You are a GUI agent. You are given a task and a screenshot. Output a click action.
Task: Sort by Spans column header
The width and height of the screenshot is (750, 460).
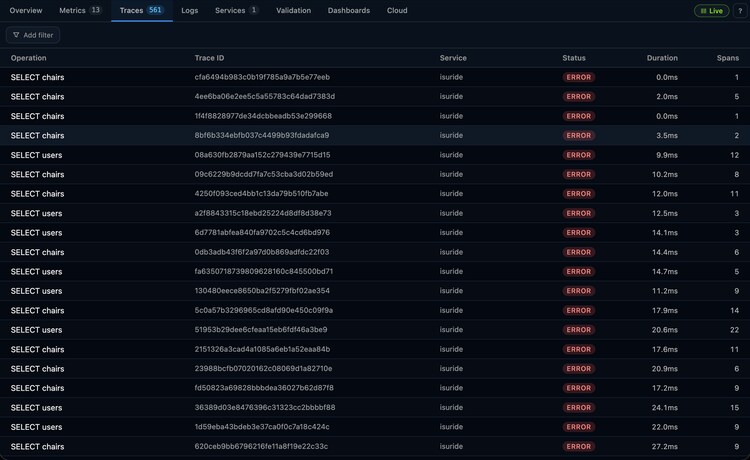(728, 58)
